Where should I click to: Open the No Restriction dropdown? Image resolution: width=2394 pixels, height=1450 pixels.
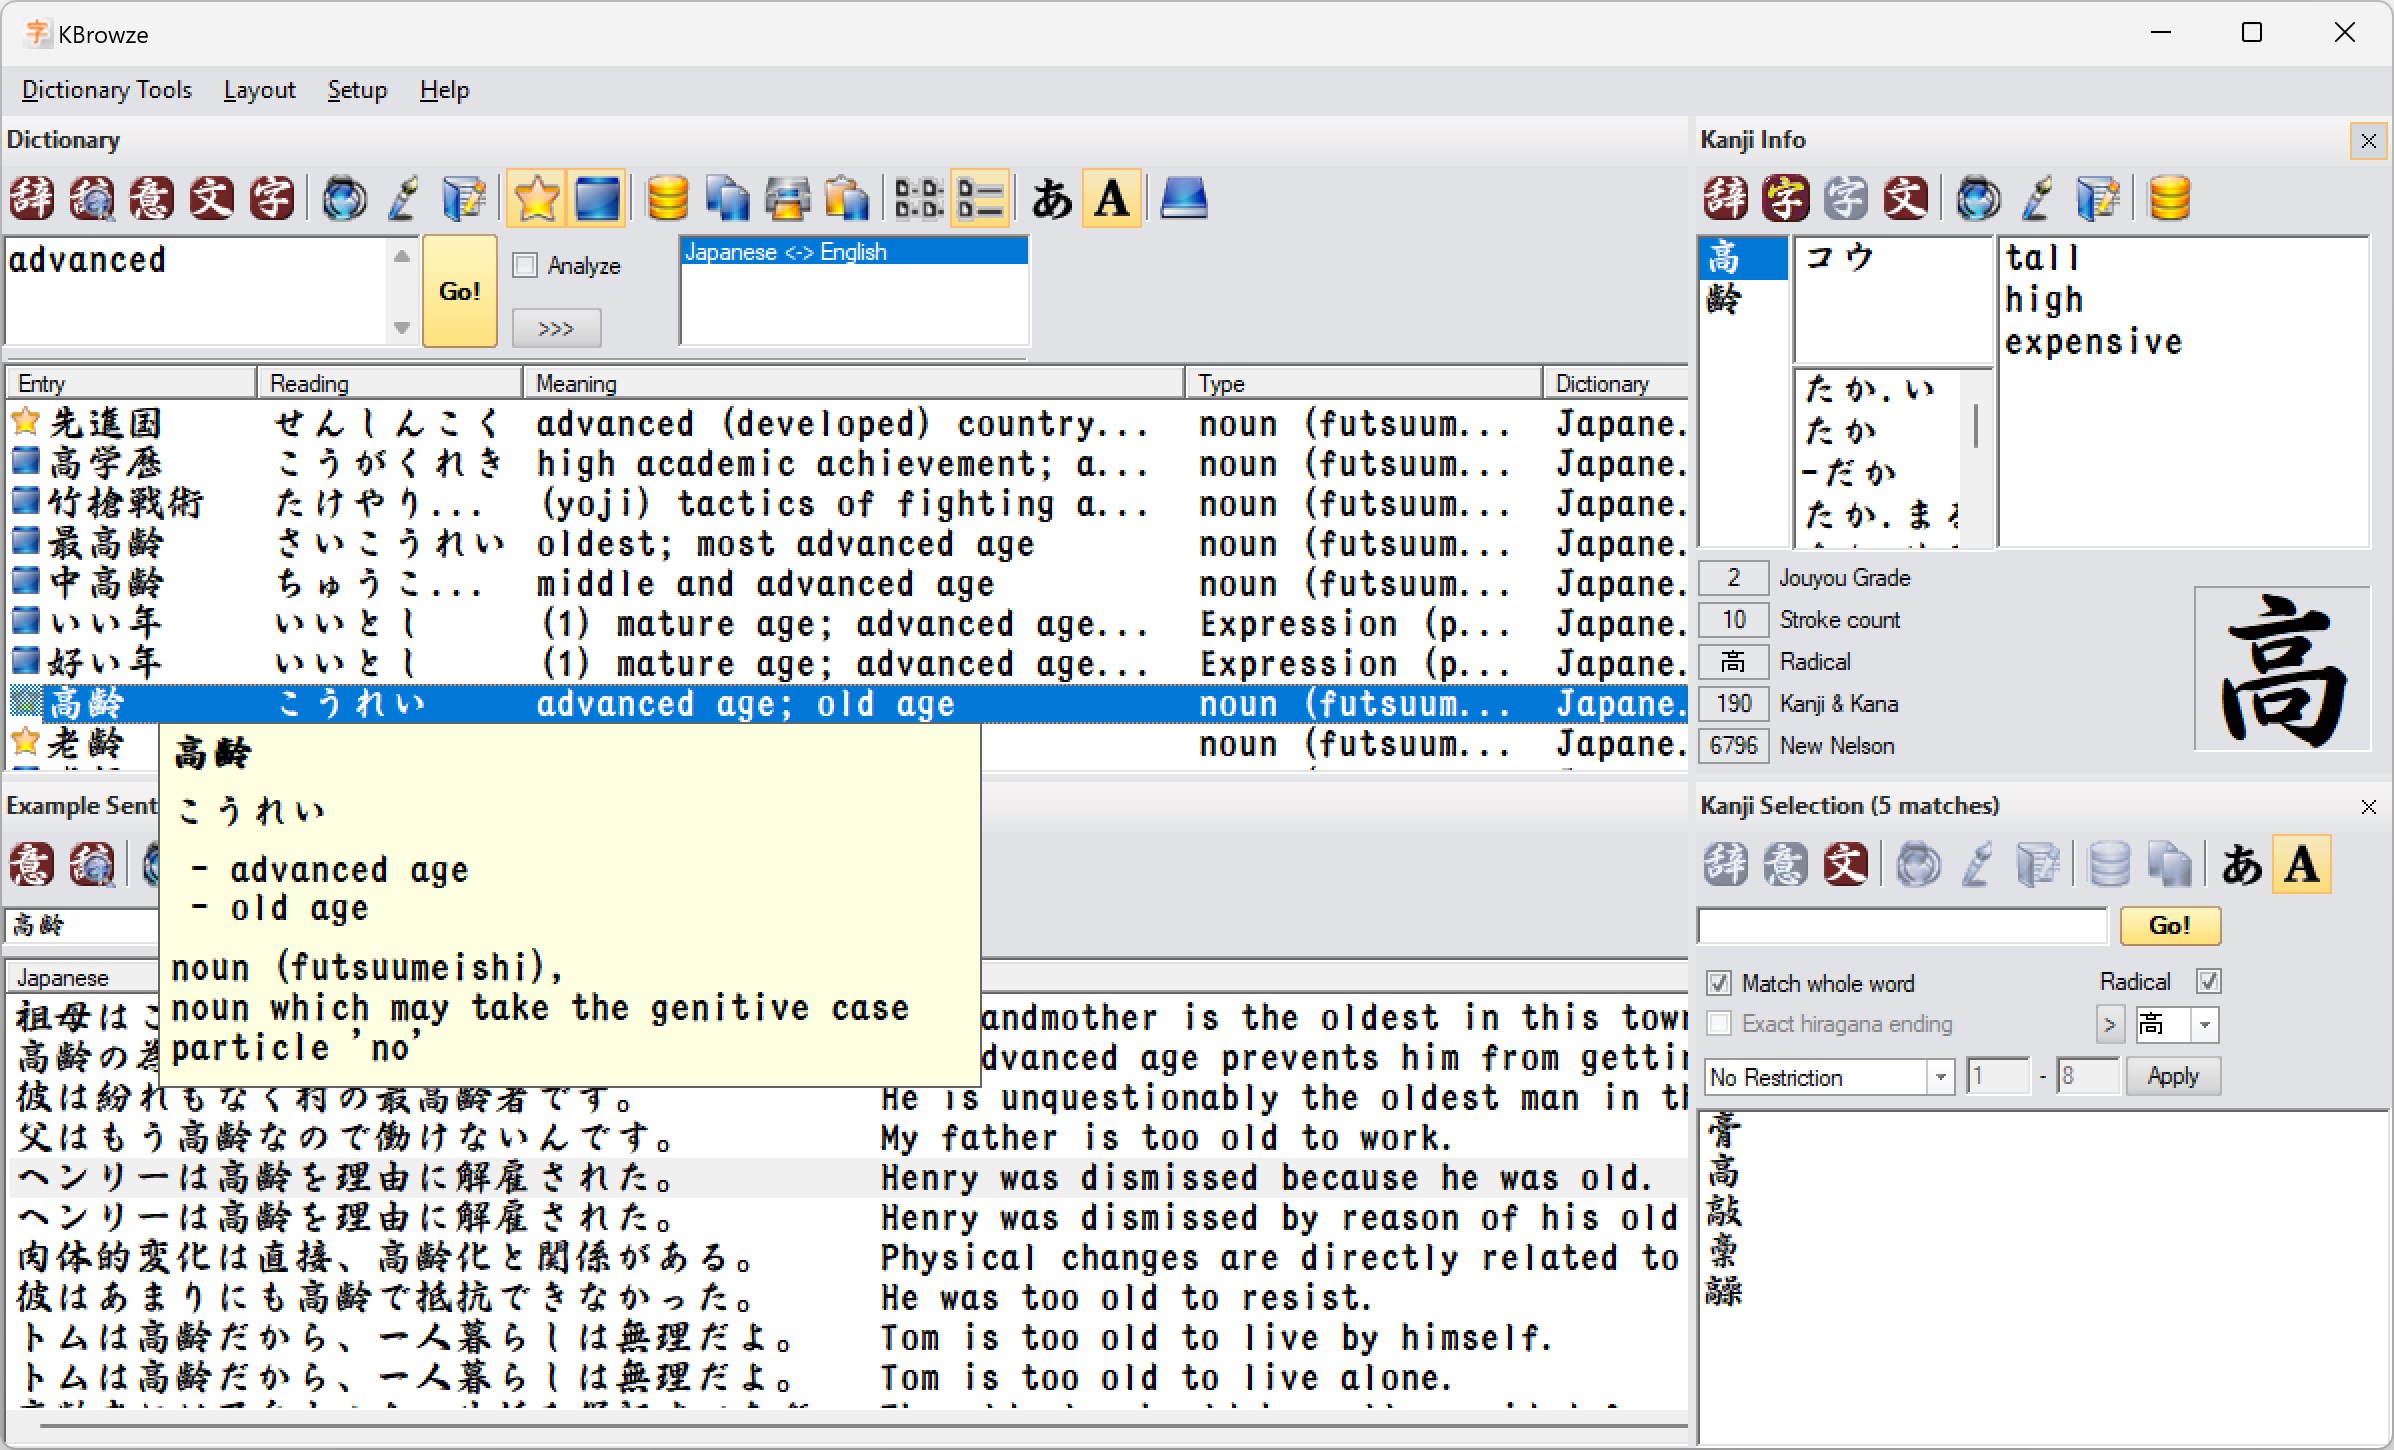click(1940, 1077)
